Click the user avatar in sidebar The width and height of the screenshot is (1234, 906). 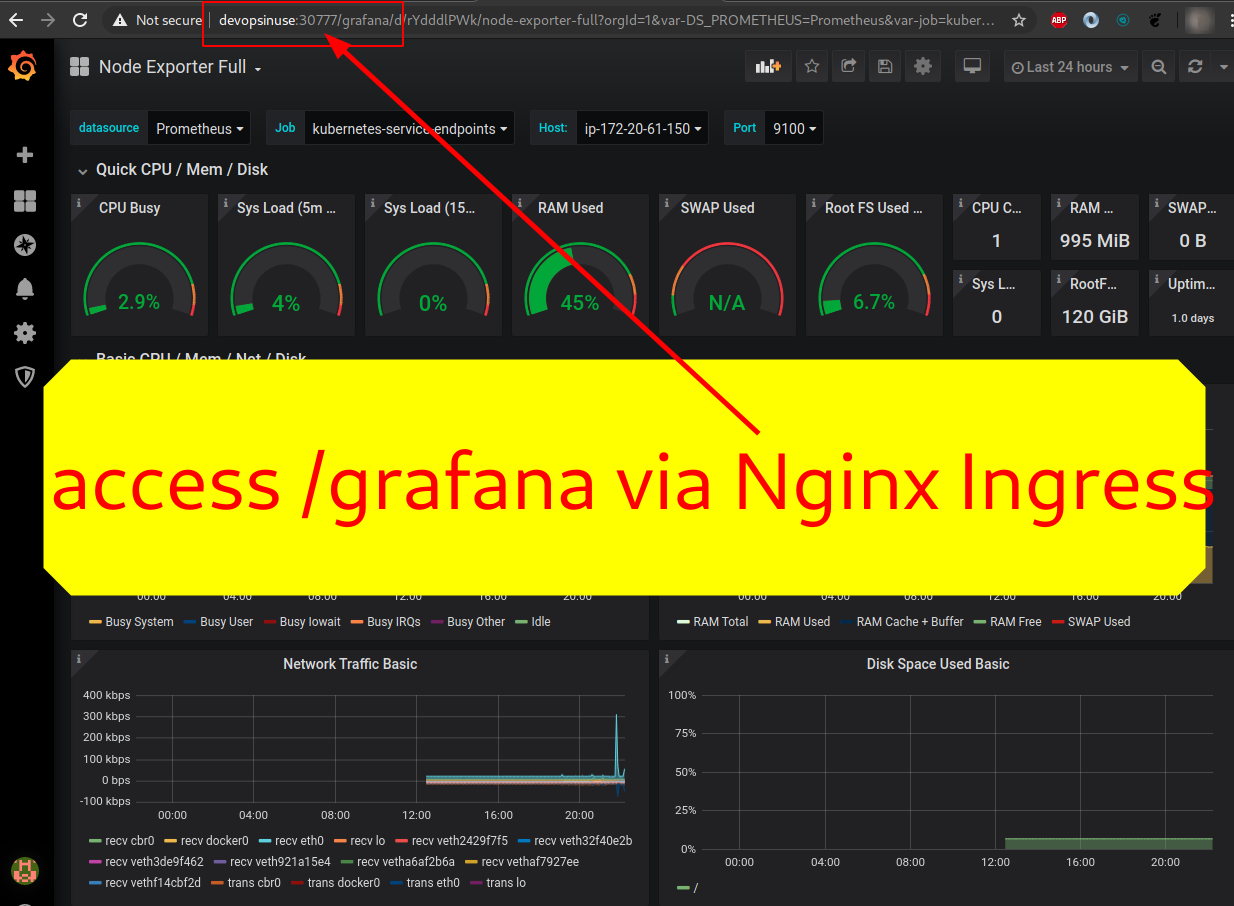coord(24,870)
